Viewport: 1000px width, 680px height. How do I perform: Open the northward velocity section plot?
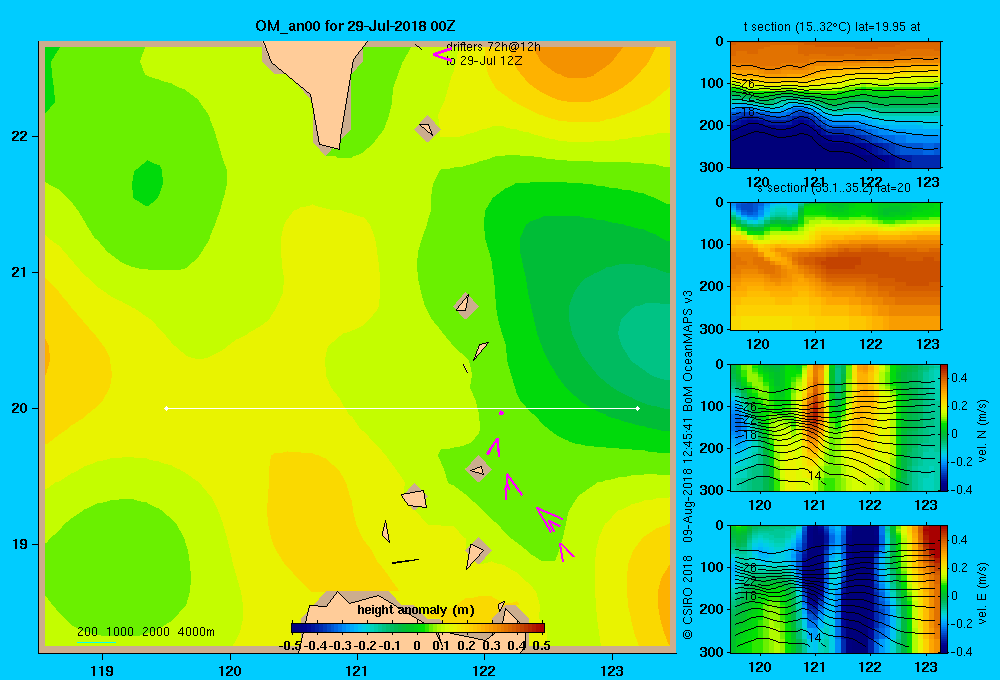835,427
